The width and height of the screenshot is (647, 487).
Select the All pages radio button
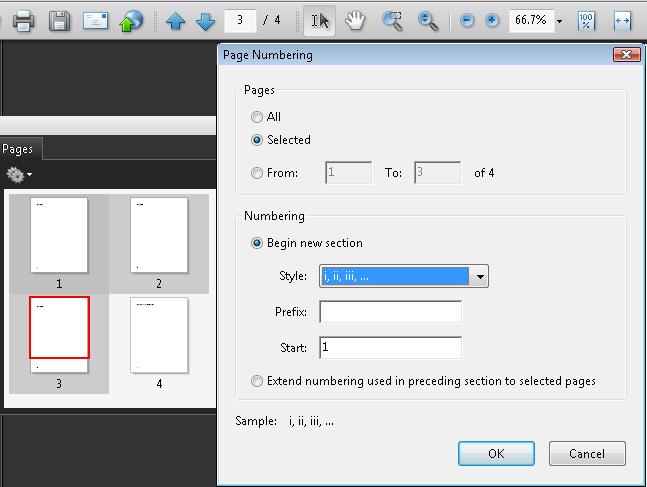[x=258, y=117]
